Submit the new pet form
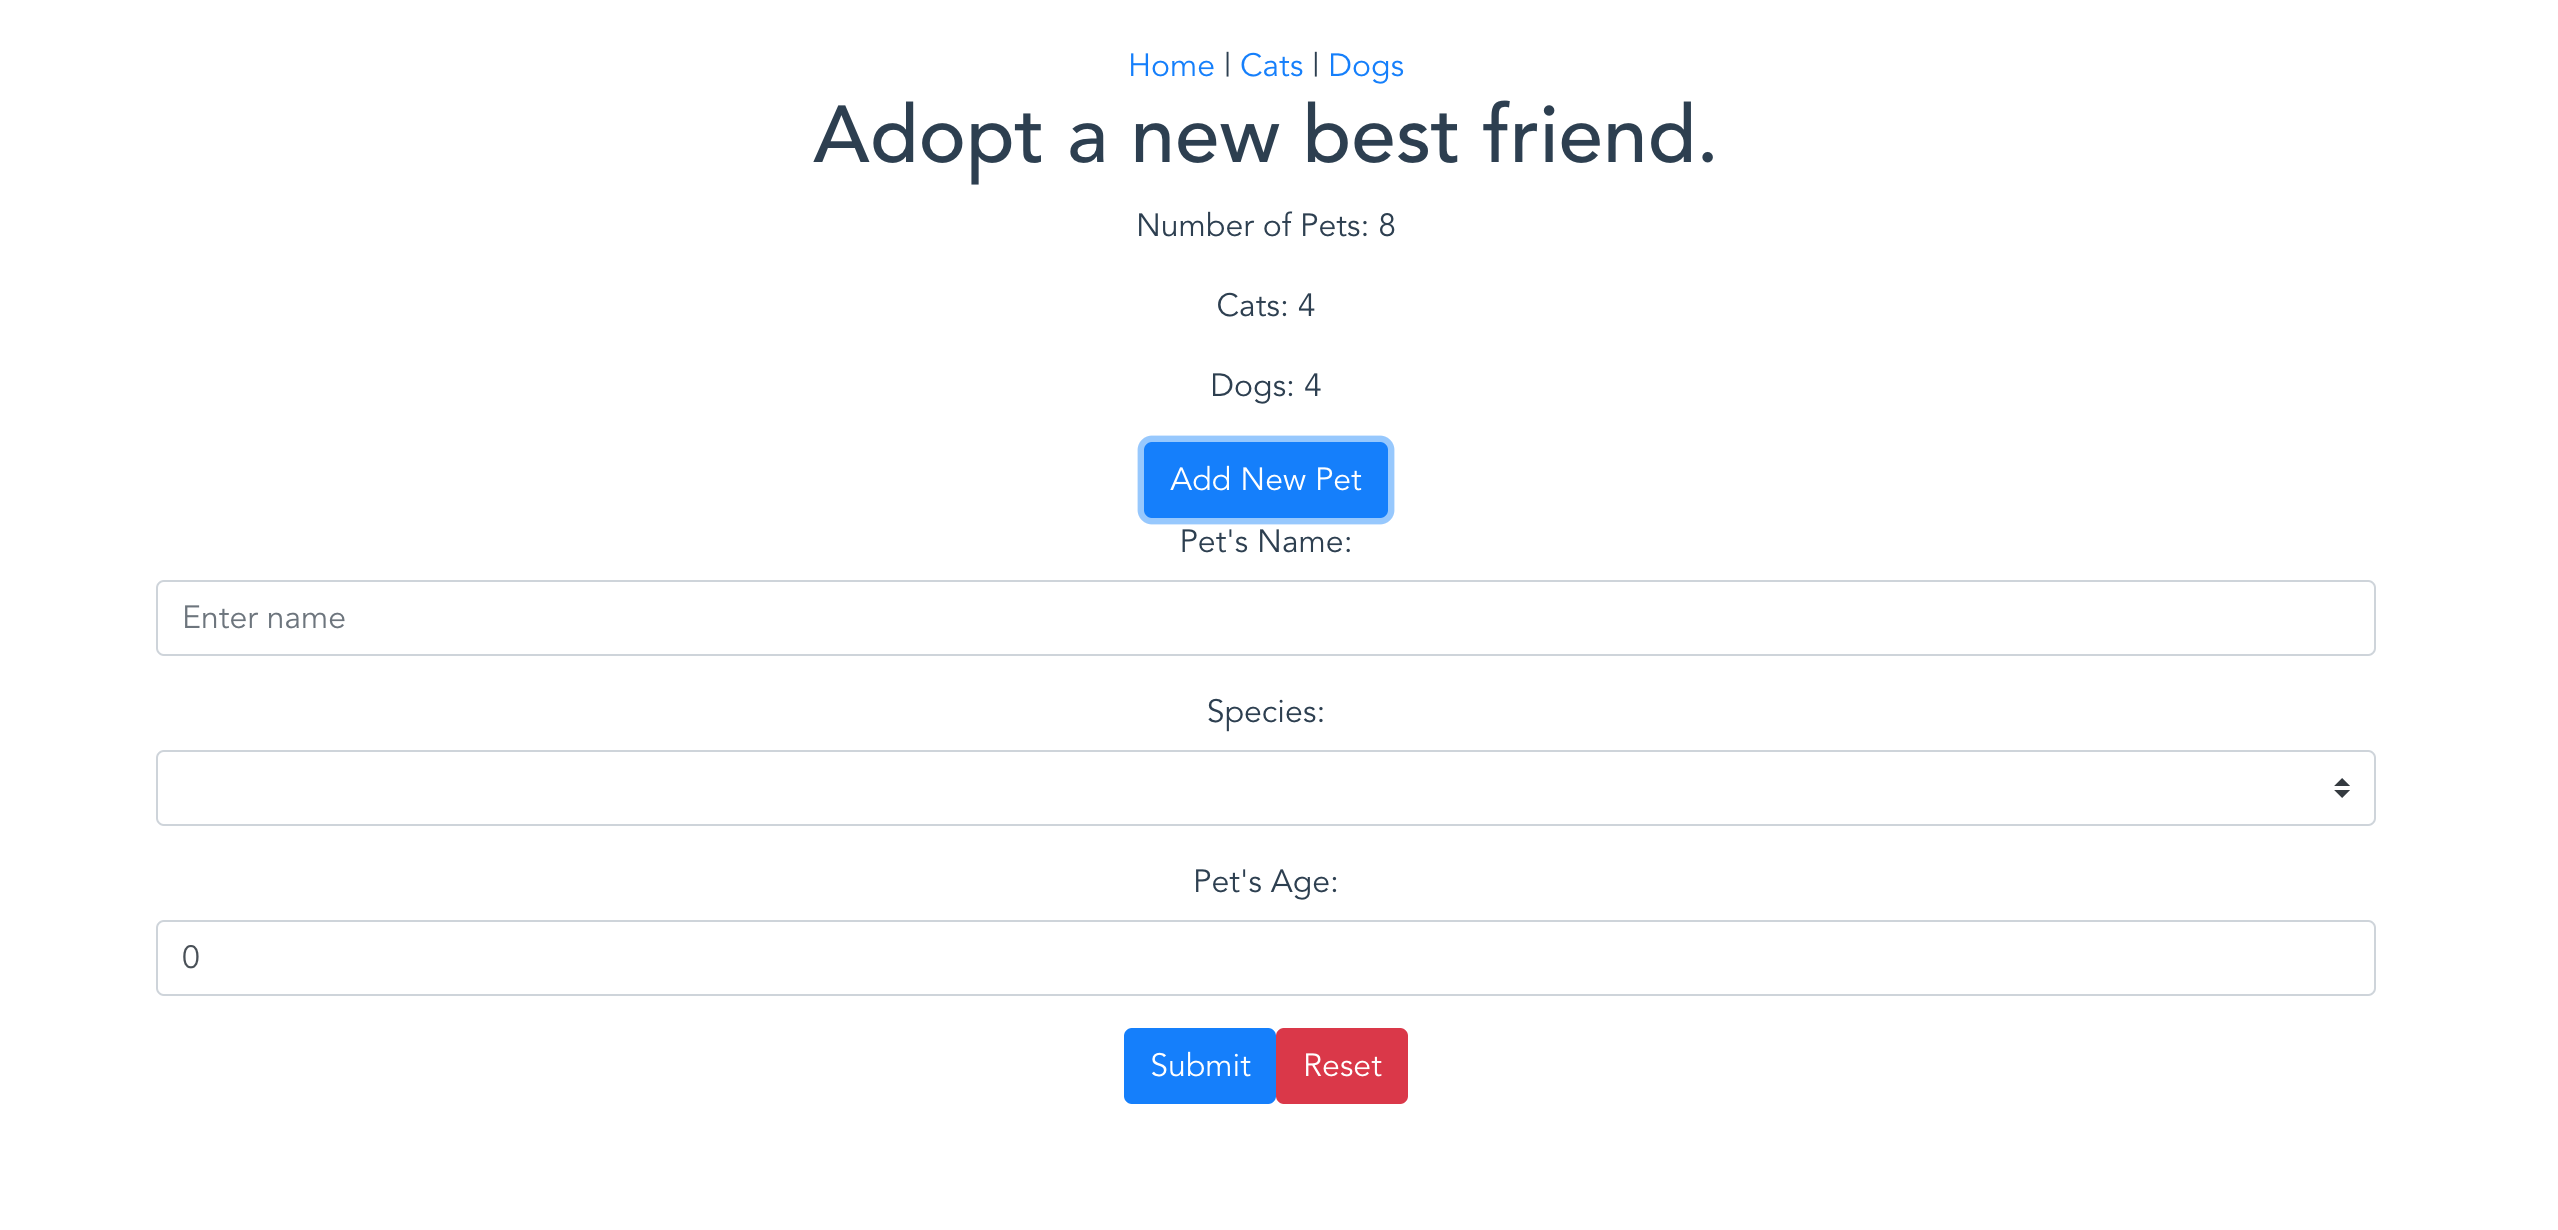Screen dimensions: 2558x1230 pos(1198,1065)
